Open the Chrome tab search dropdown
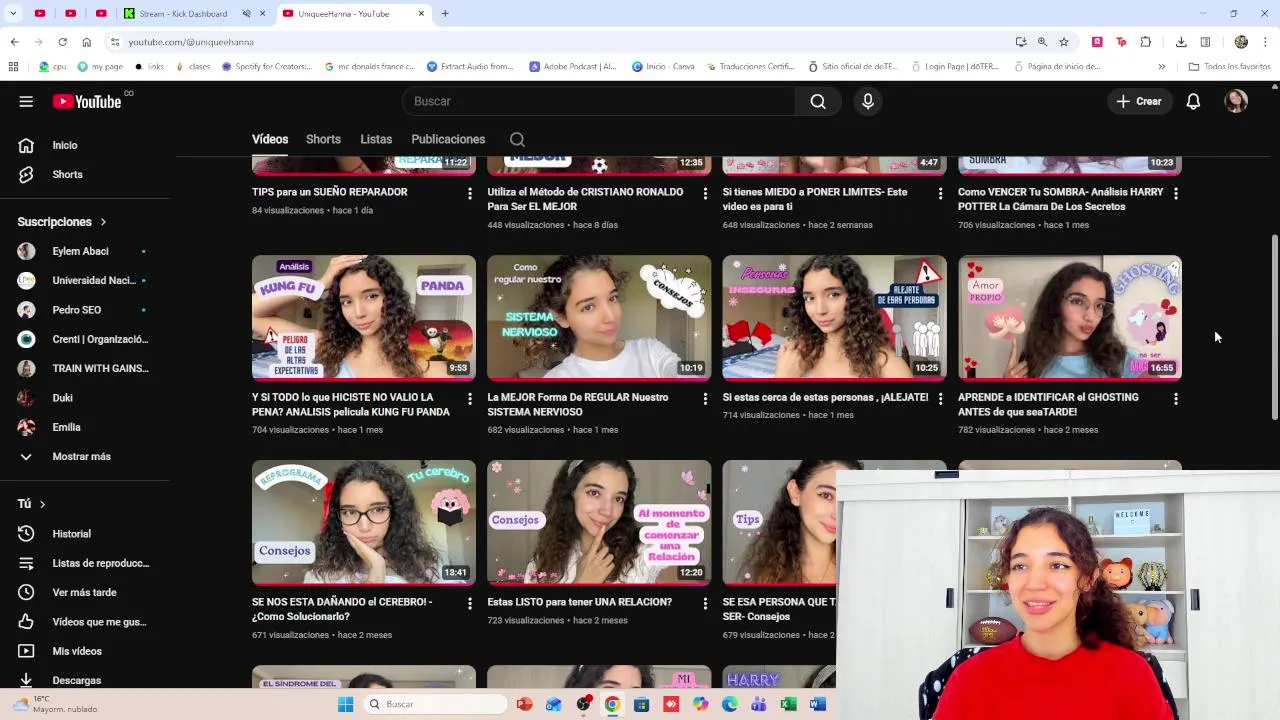This screenshot has width=1280, height=720. point(13,14)
